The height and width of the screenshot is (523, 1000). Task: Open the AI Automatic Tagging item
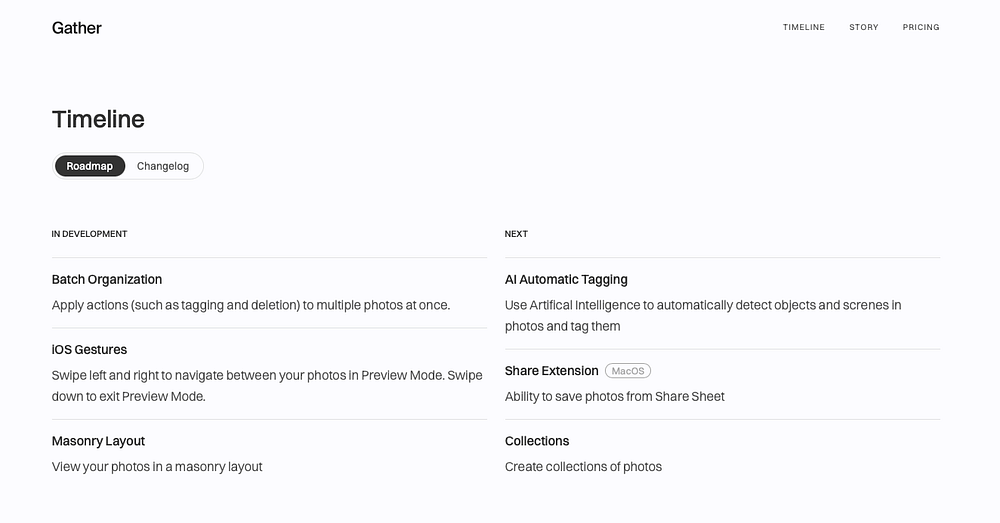pos(566,280)
